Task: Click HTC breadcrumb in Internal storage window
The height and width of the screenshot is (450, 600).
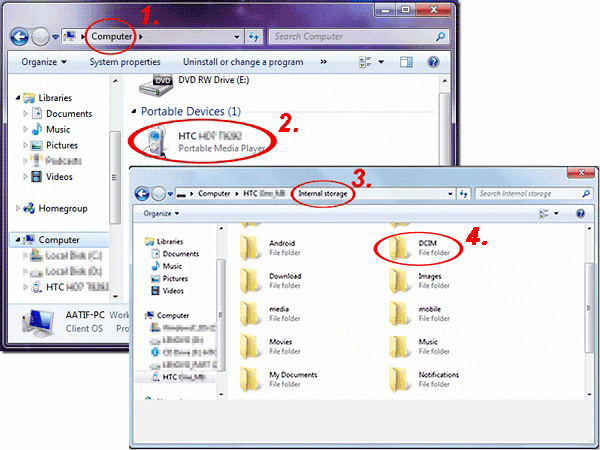Action: coord(264,194)
